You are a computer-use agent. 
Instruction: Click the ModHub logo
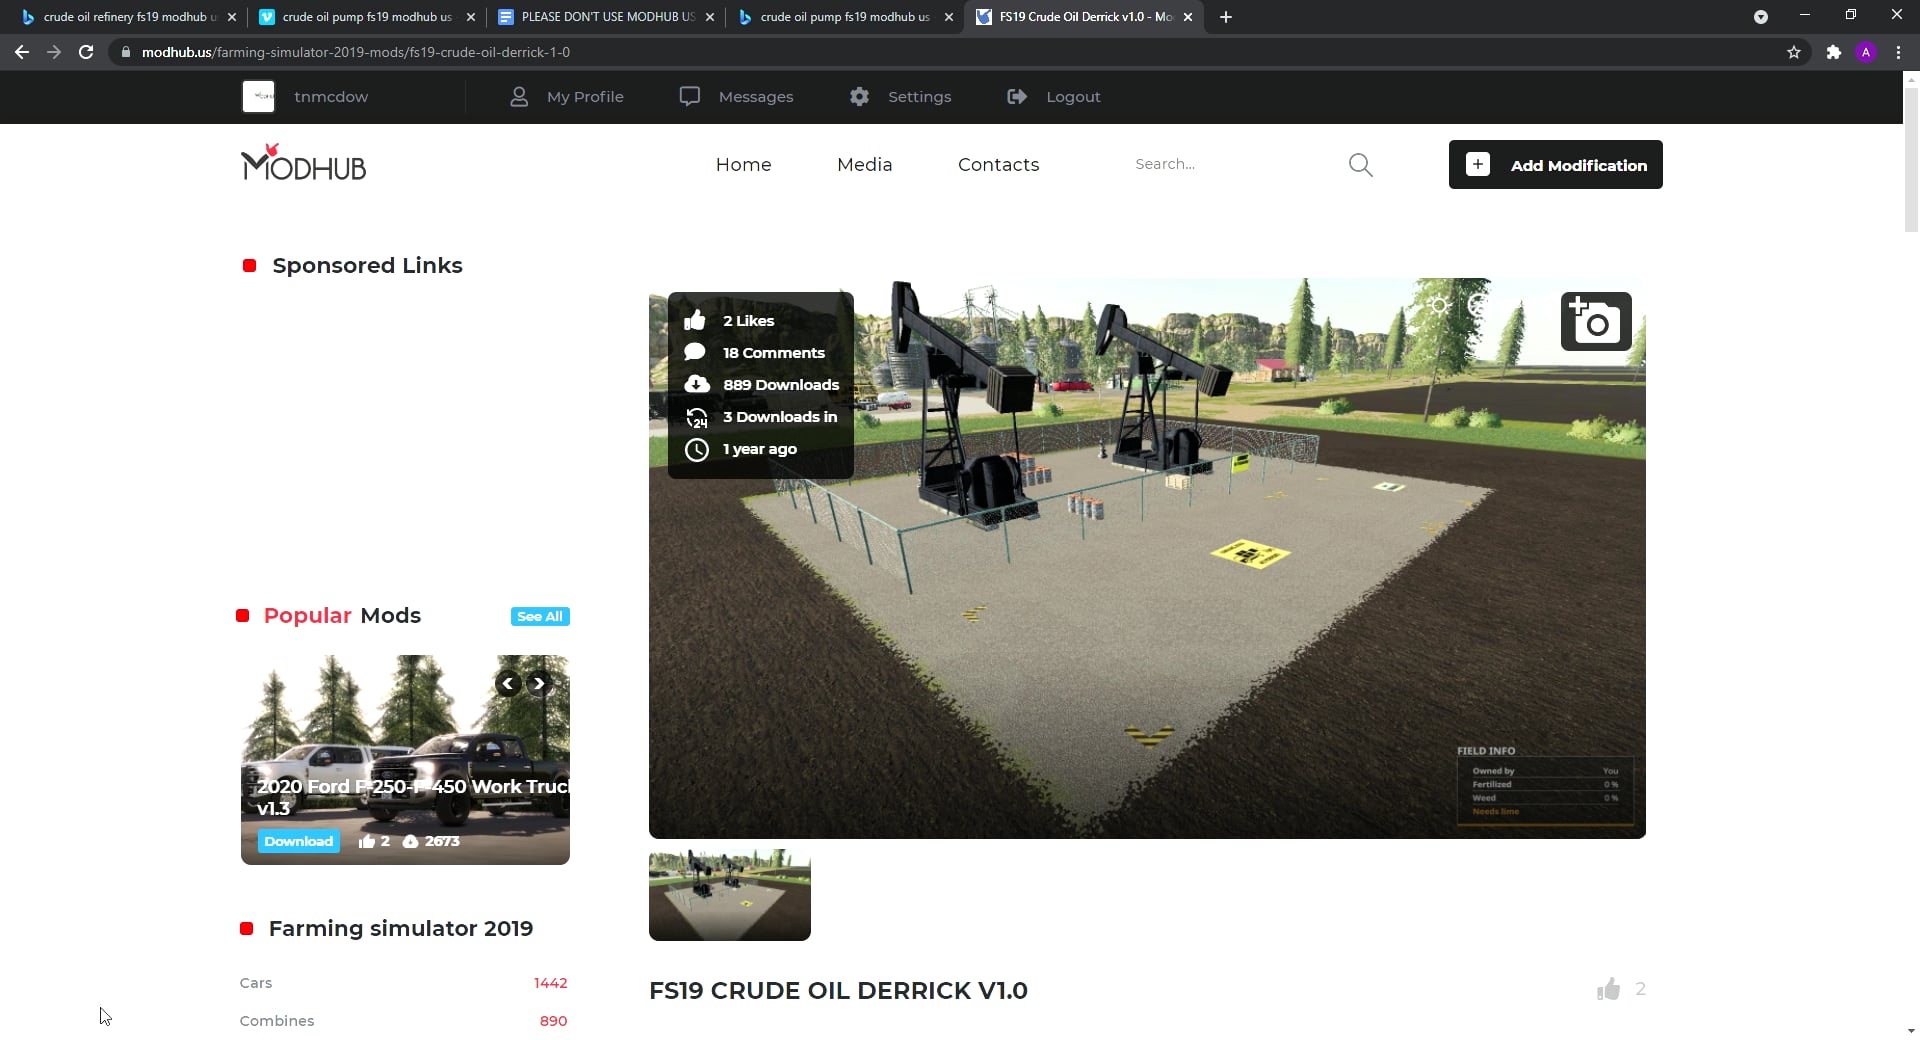click(x=304, y=163)
